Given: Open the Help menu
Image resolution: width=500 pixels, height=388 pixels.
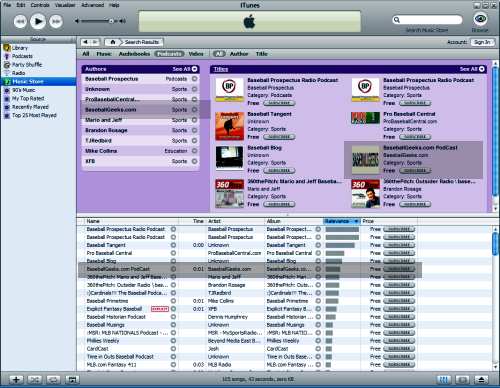Looking at the screenshot, I should tap(114, 5).
